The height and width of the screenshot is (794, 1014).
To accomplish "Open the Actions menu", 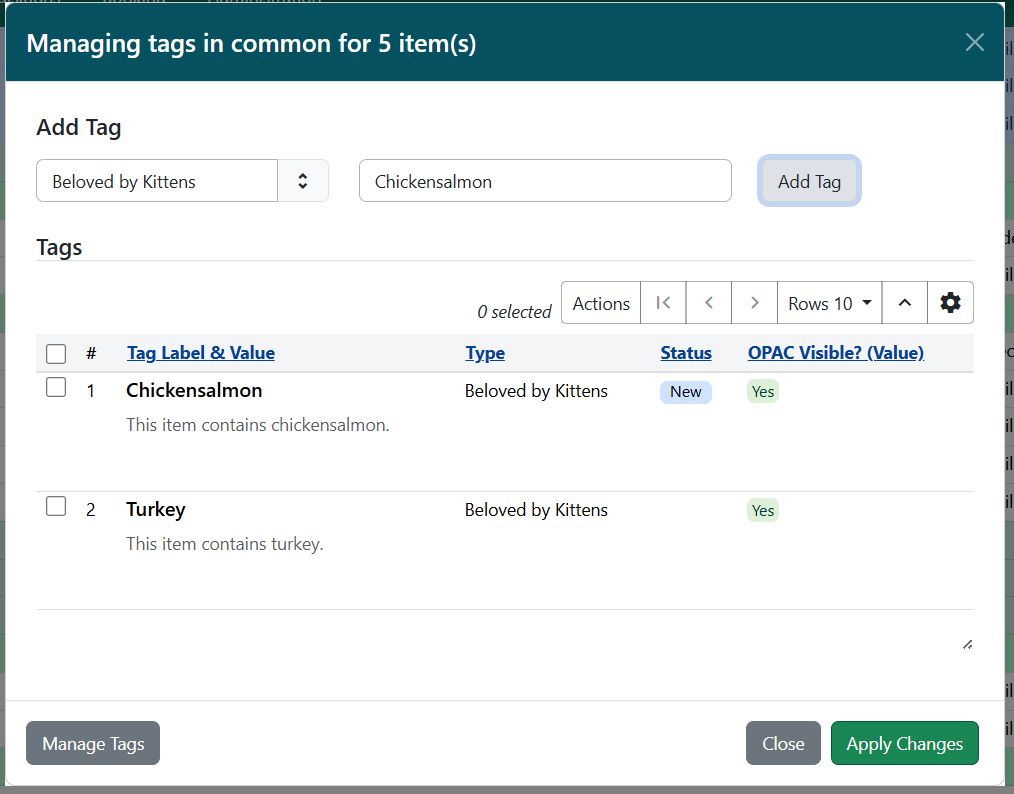I will [600, 302].
